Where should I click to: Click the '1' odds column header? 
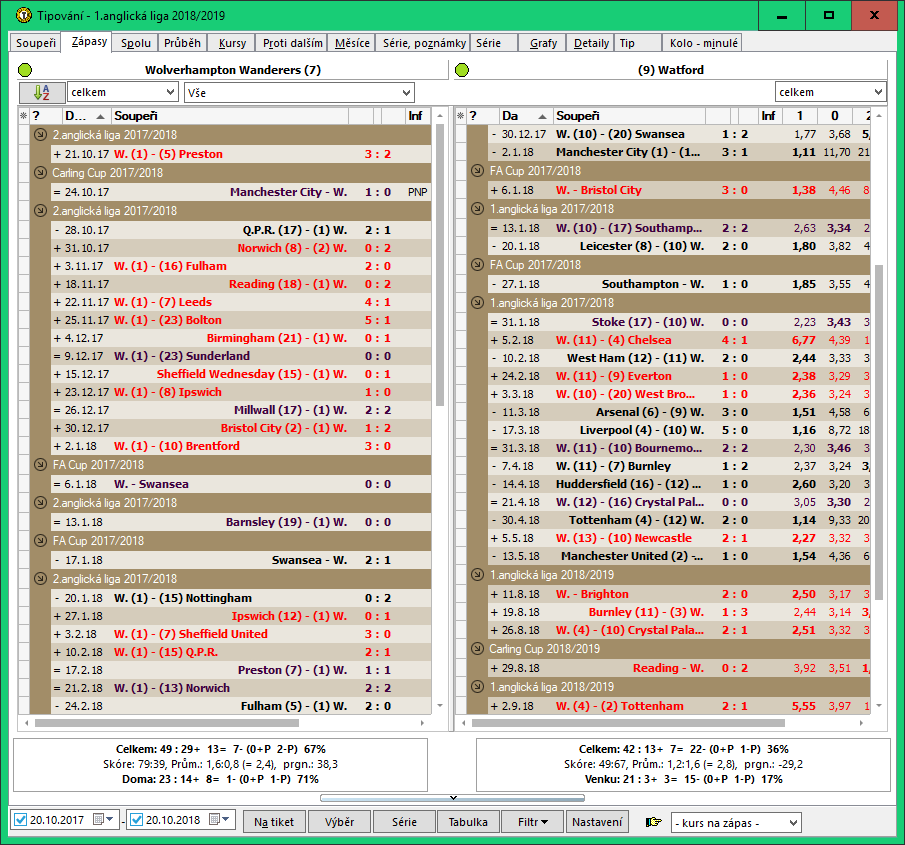point(800,116)
